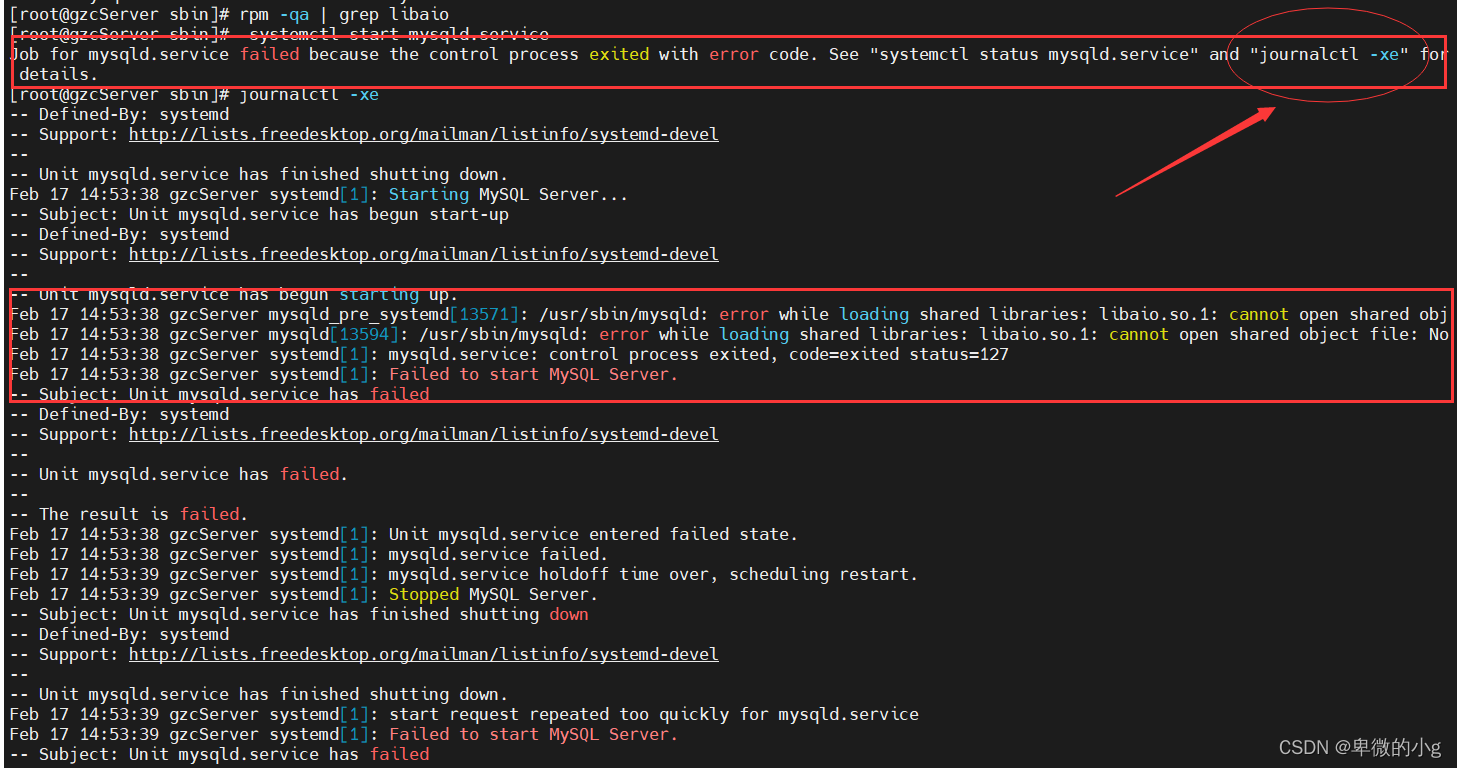The height and width of the screenshot is (768, 1457).
Task: Select quoted "journalctl -xe" in the error message
Action: (1329, 54)
